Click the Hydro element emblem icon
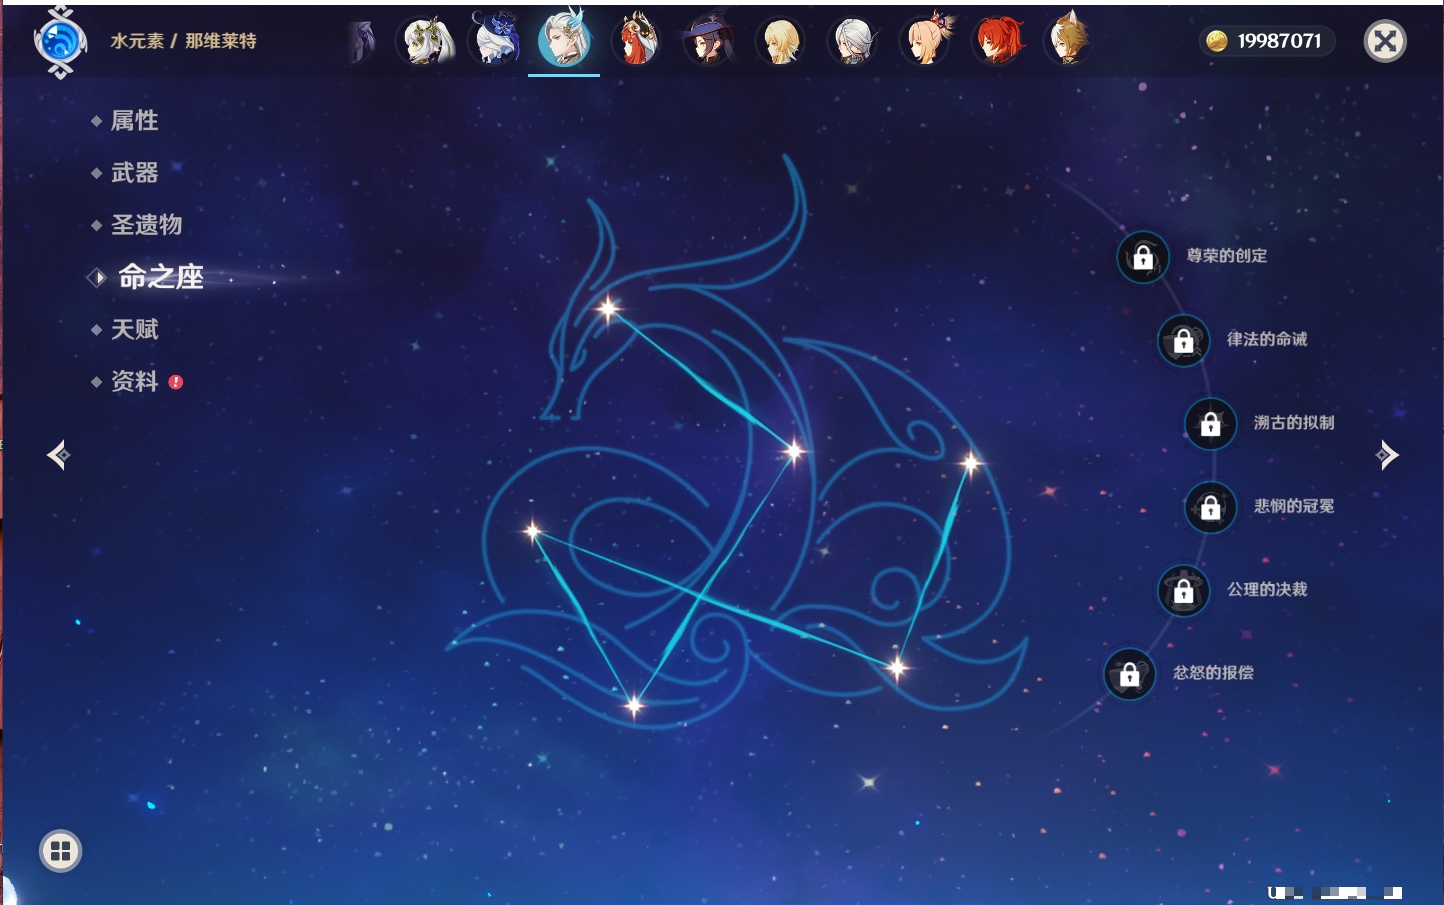The image size is (1444, 905). pos(60,42)
